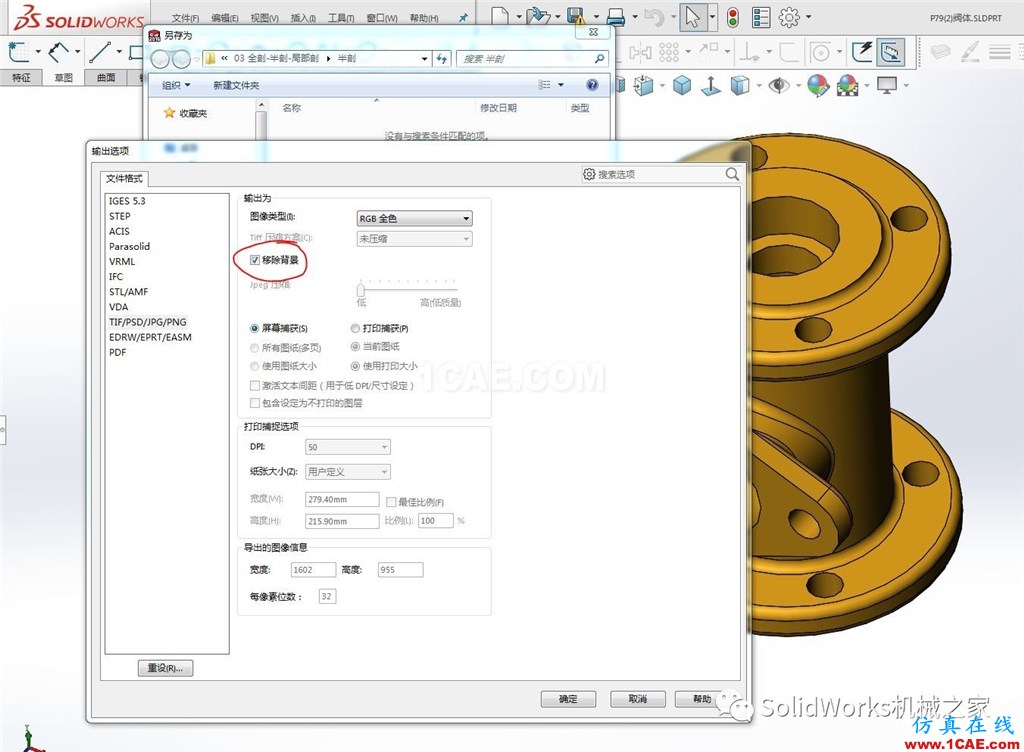Click the refresh arrows beside the path bar
The image size is (1024, 752).
point(441,59)
